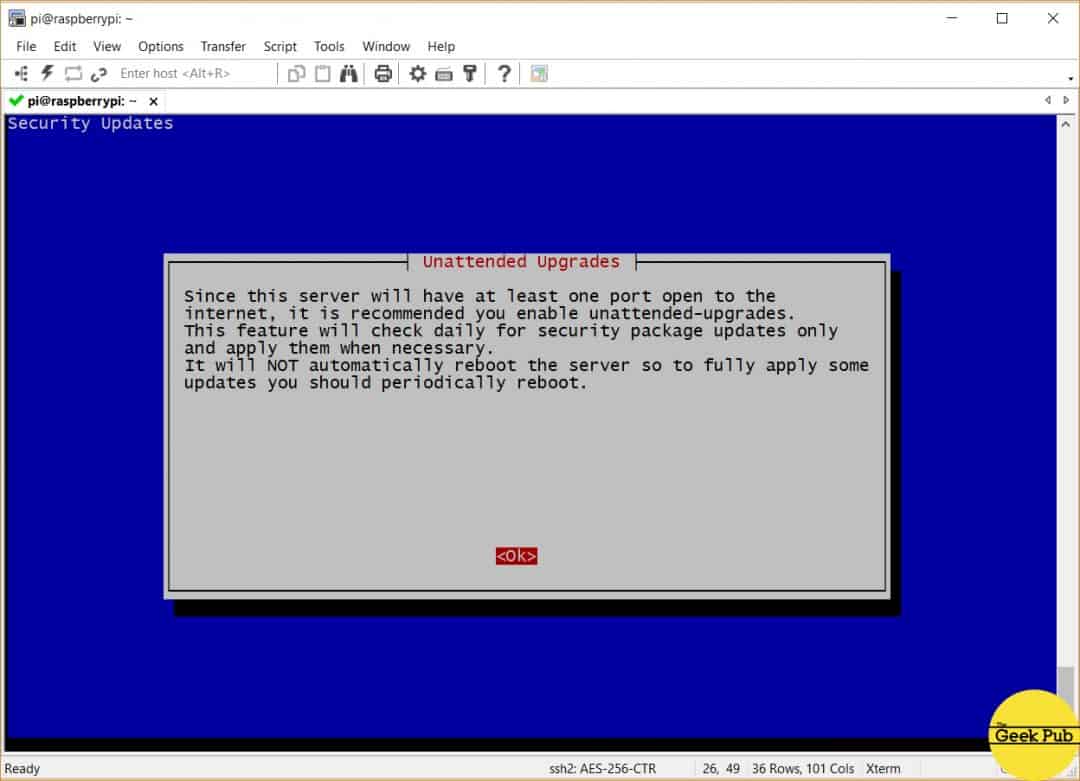Screen dimensions: 1080x781
Task: Paste clipboard contents using the paste icon
Action: coord(321,72)
